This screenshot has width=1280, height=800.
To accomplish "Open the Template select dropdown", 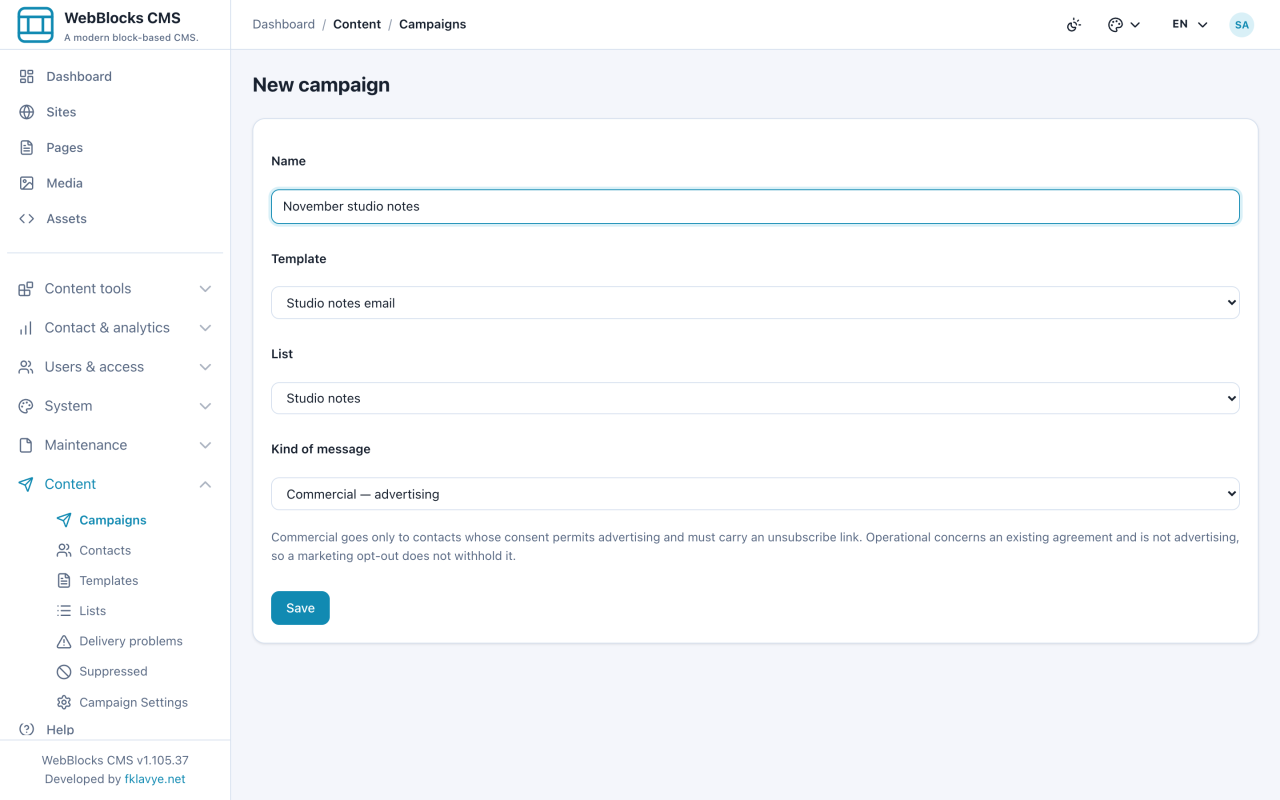I will click(x=755, y=303).
